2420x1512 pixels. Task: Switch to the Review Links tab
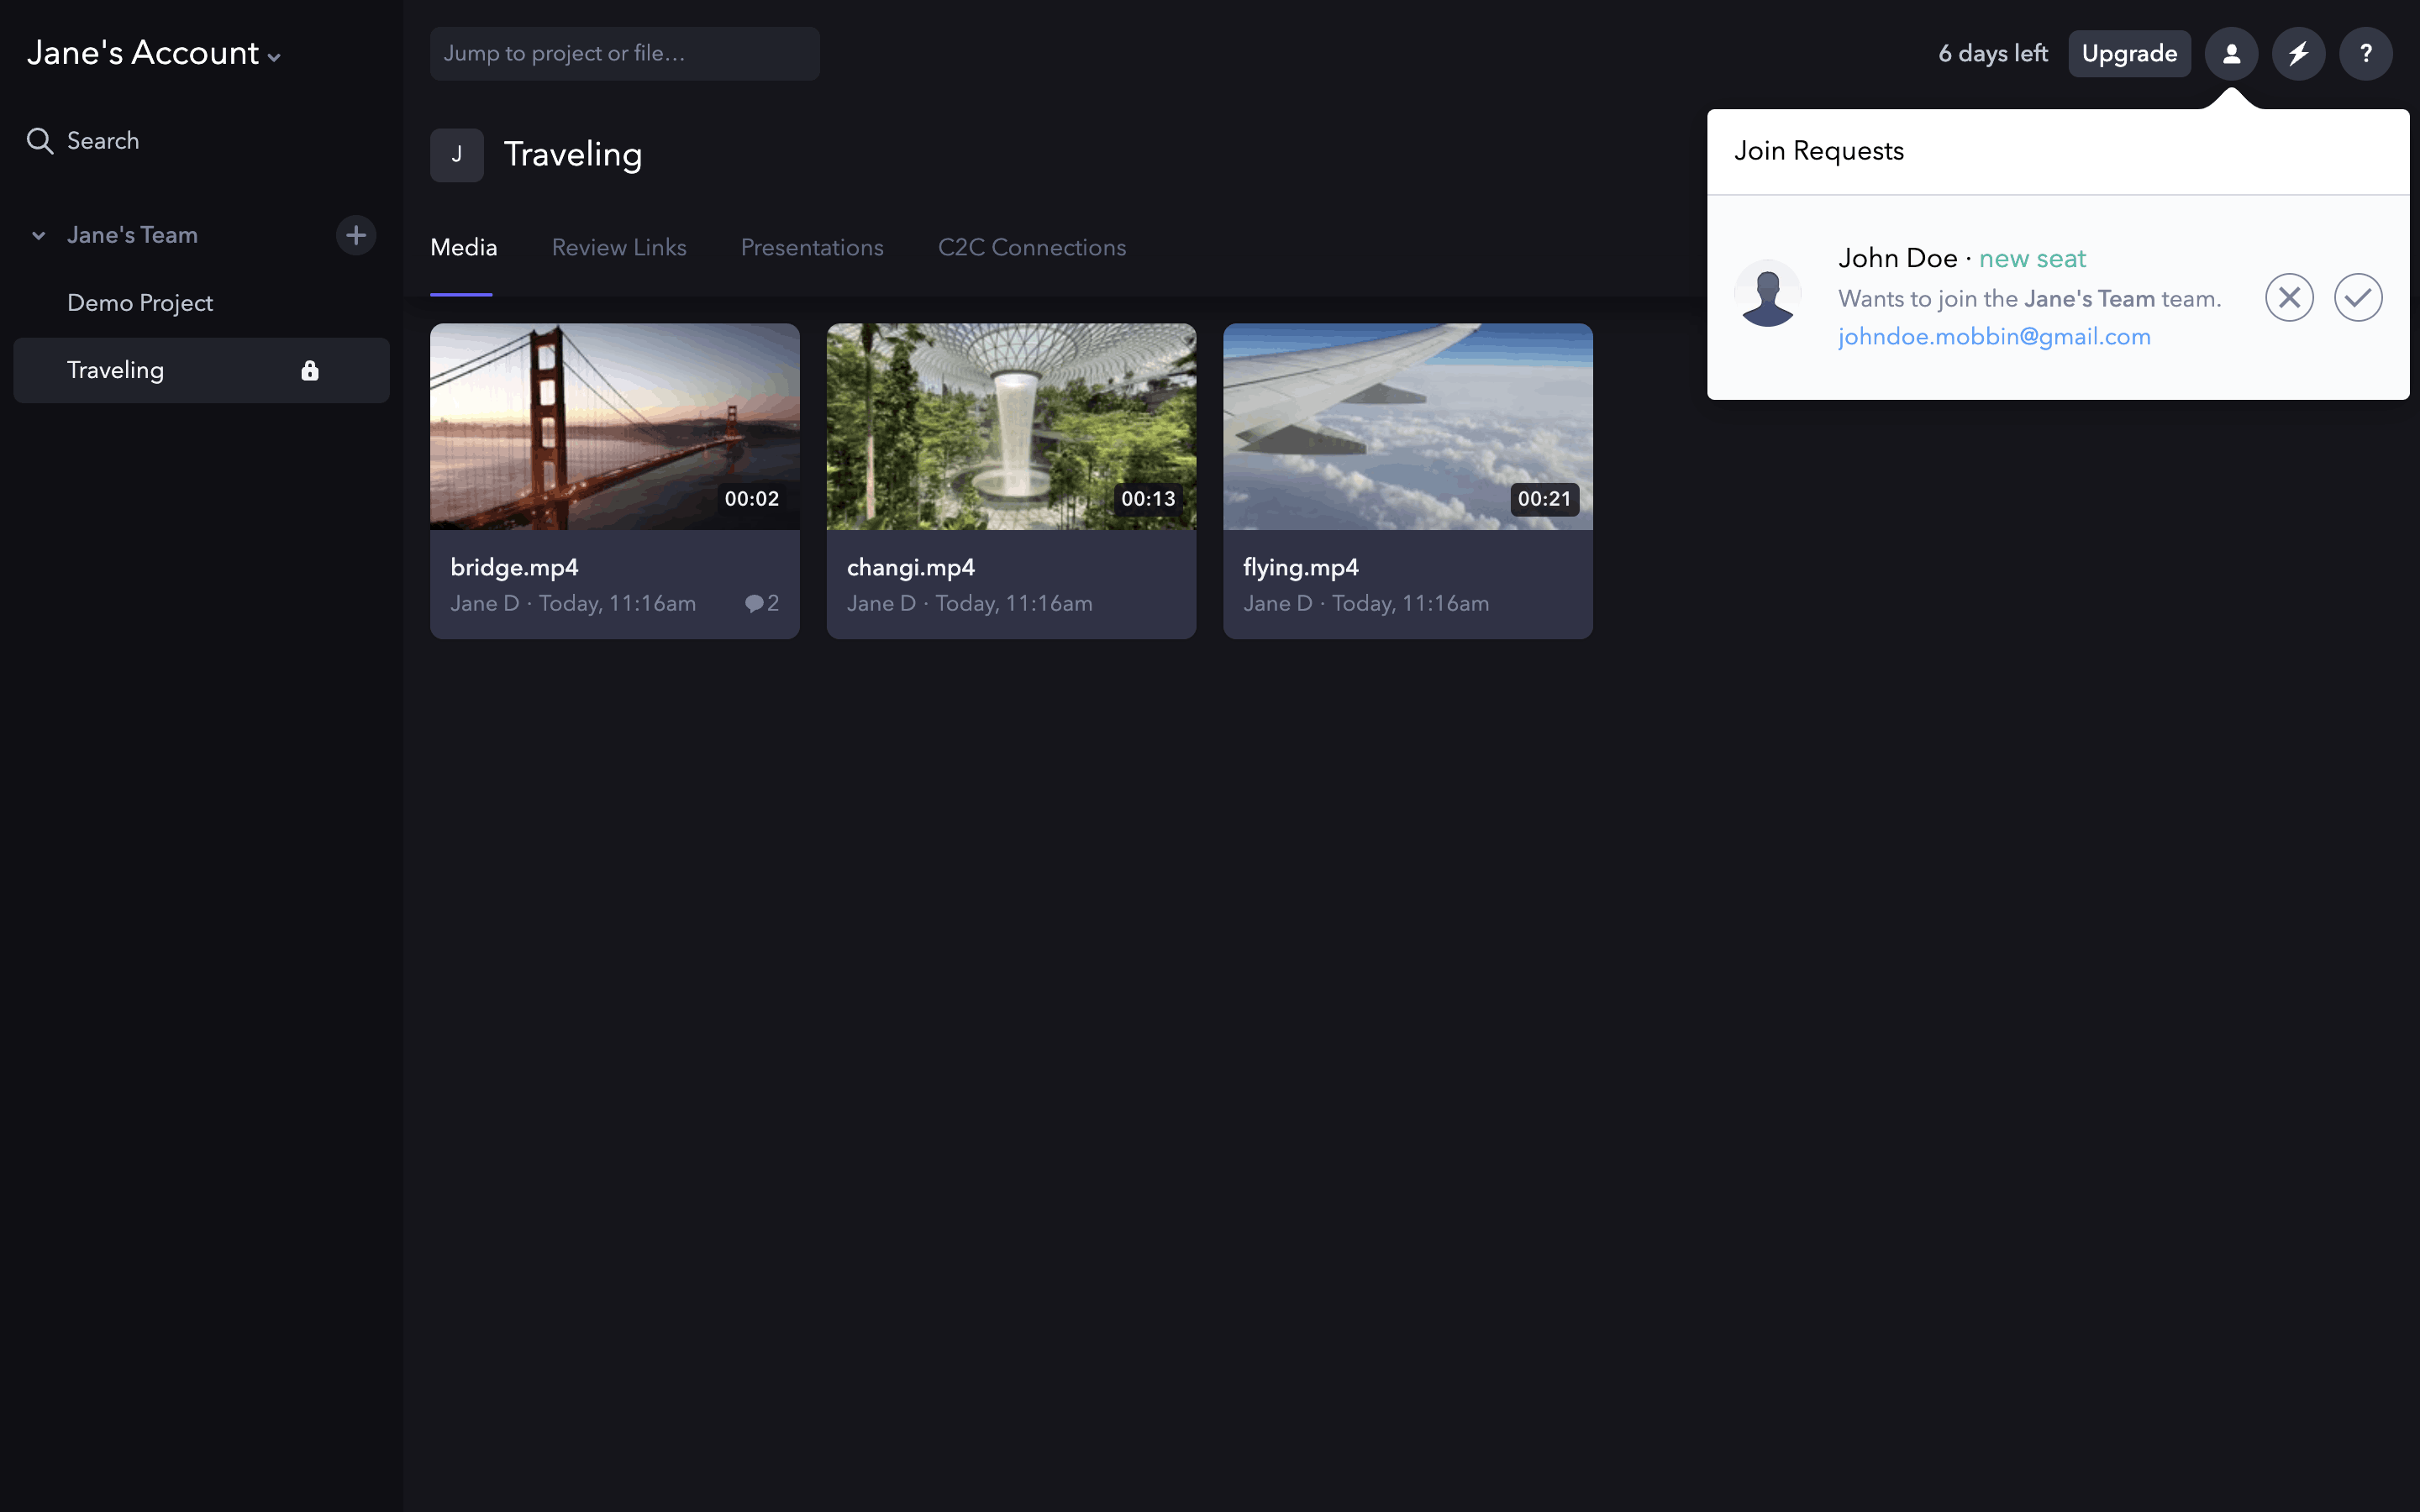pyautogui.click(x=619, y=248)
